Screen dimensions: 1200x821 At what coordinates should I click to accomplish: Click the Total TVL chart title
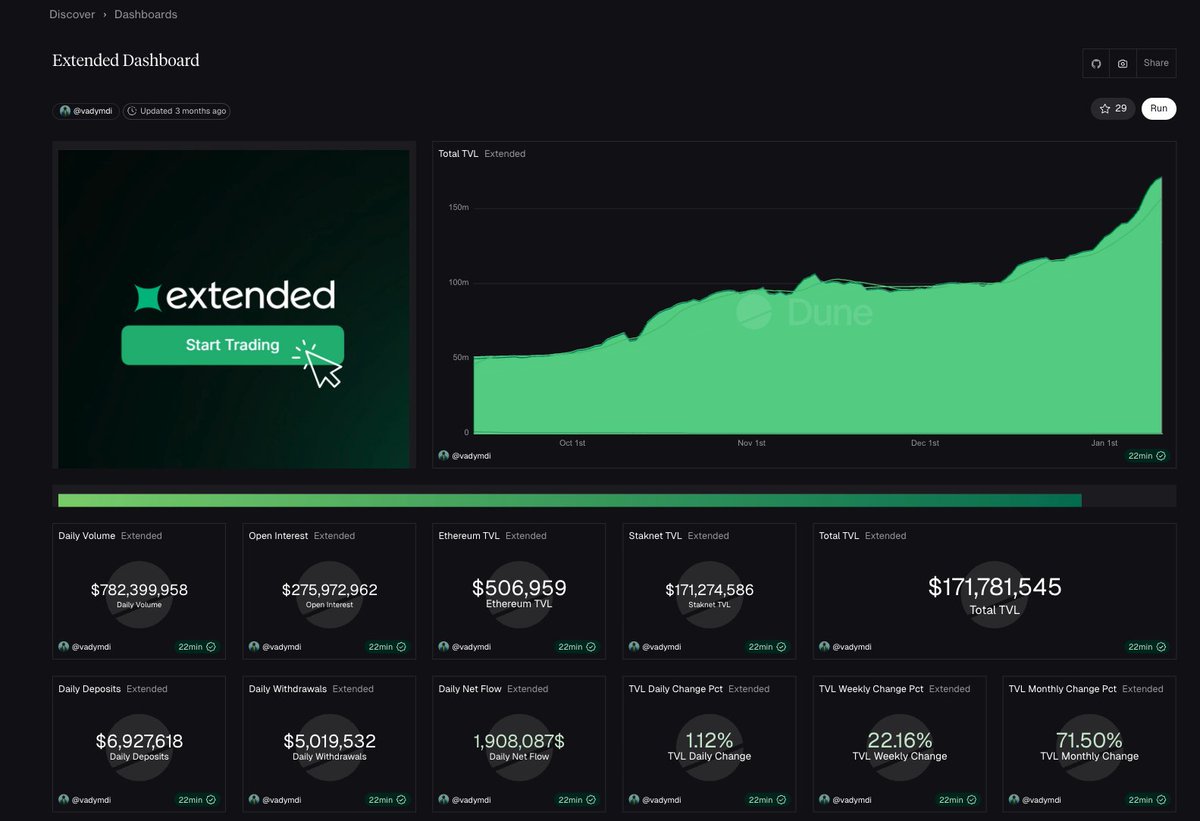point(458,154)
